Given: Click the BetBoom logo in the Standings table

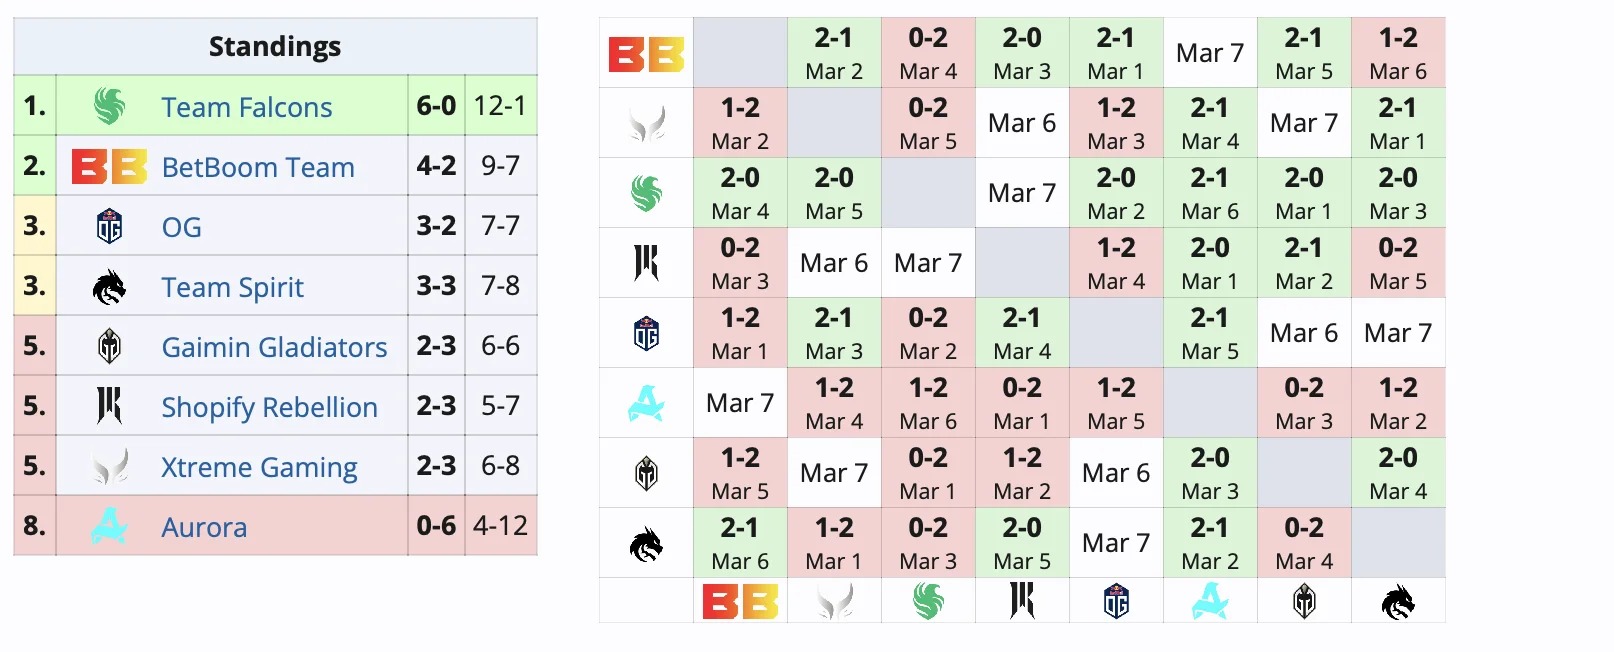Looking at the screenshot, I should pos(109,166).
